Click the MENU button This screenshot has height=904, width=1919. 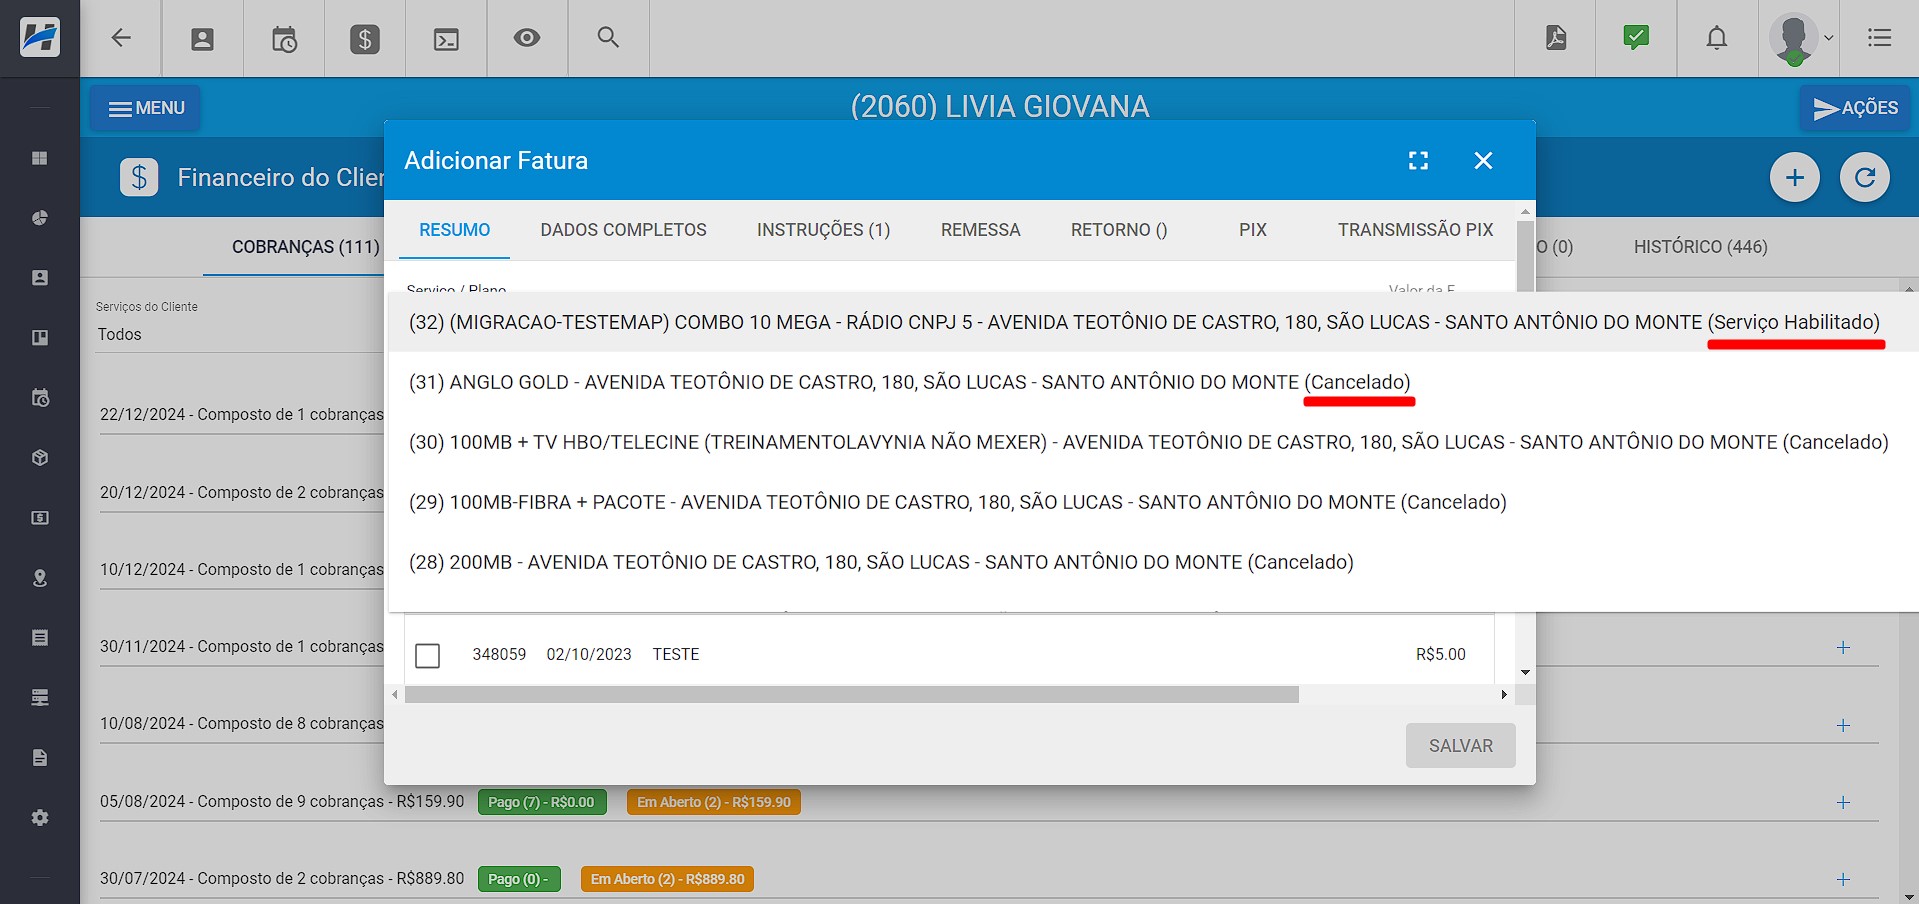point(145,108)
